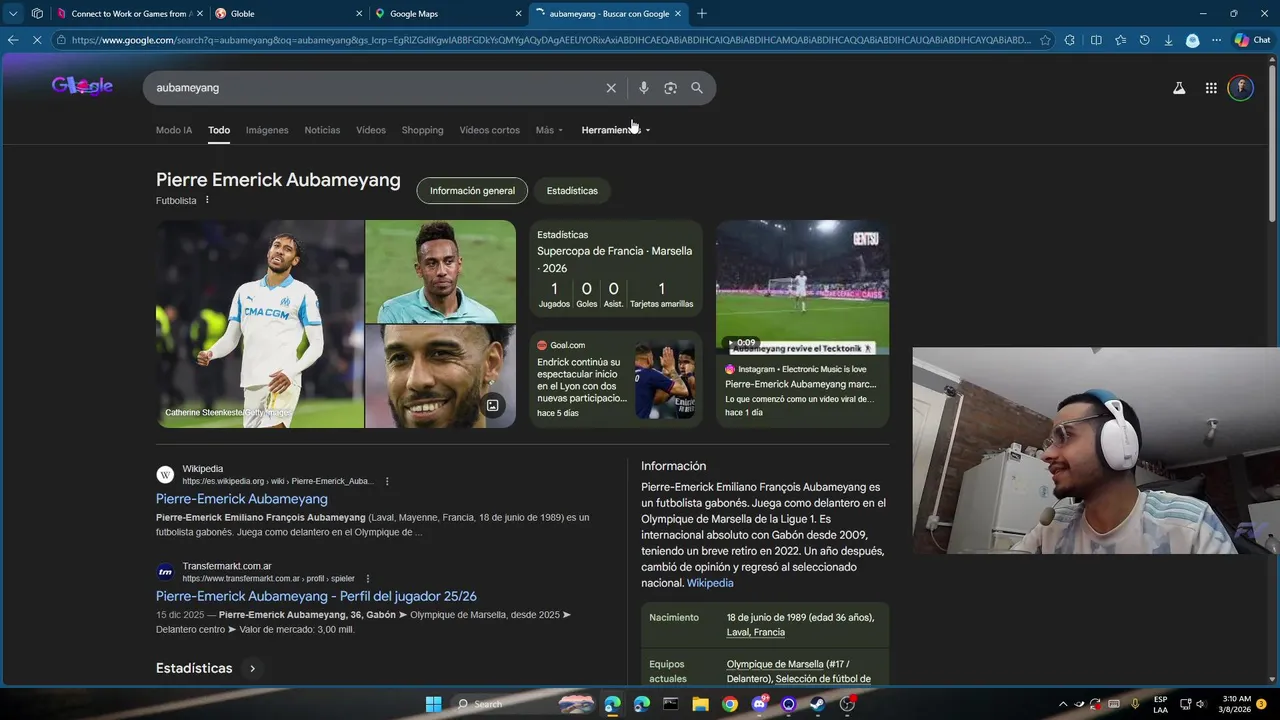1280x720 pixels.
Task: Switch to Connect to Work or Games tab
Action: (x=130, y=13)
